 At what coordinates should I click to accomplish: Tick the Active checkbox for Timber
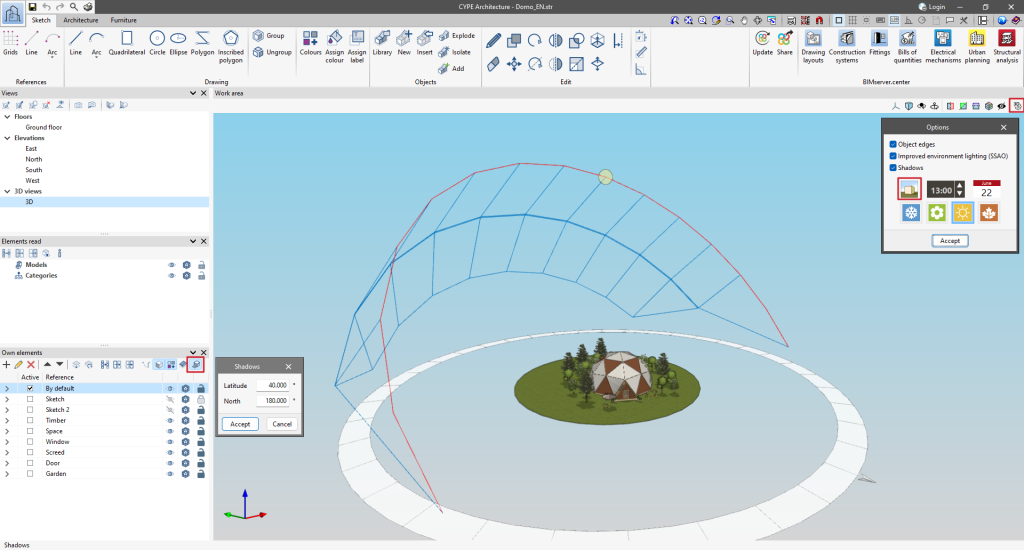point(30,420)
